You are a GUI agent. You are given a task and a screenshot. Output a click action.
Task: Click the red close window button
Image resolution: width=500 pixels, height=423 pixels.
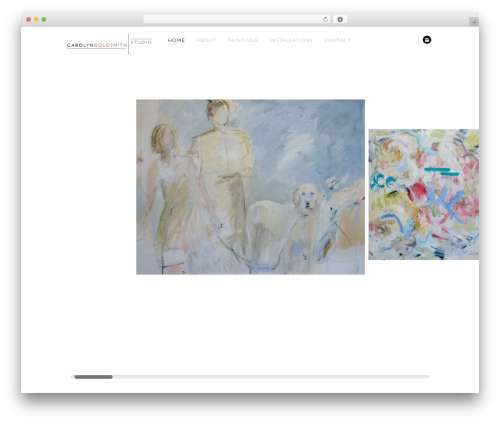point(29,19)
